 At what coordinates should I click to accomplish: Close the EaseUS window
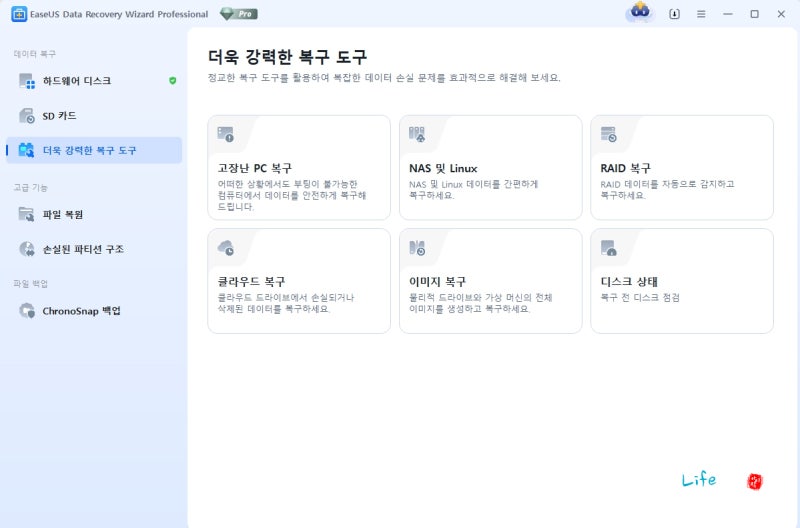(x=781, y=14)
